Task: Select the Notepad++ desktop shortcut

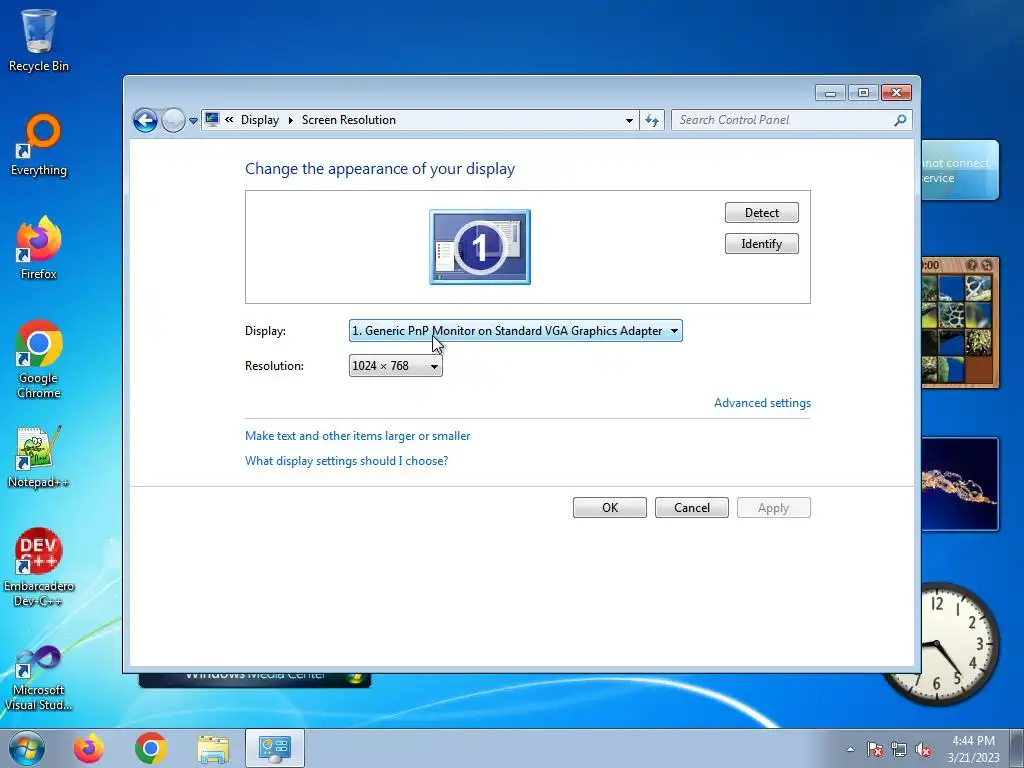Action: pos(39,457)
